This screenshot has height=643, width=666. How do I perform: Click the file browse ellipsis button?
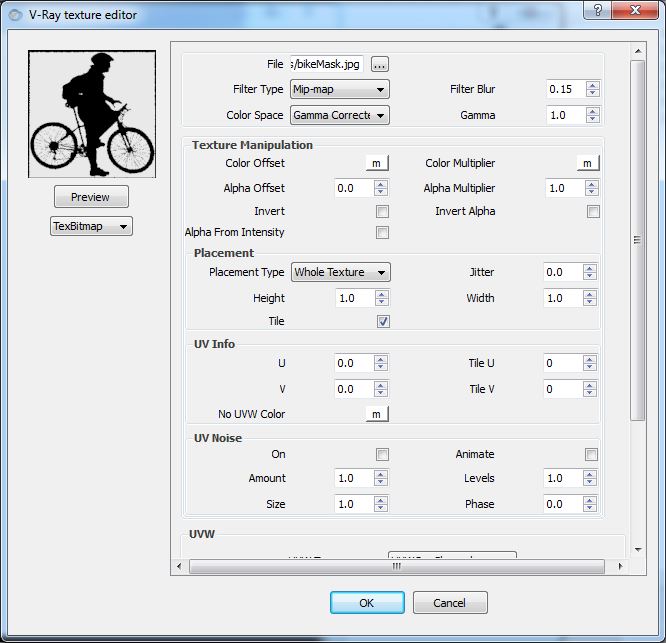pyautogui.click(x=380, y=65)
